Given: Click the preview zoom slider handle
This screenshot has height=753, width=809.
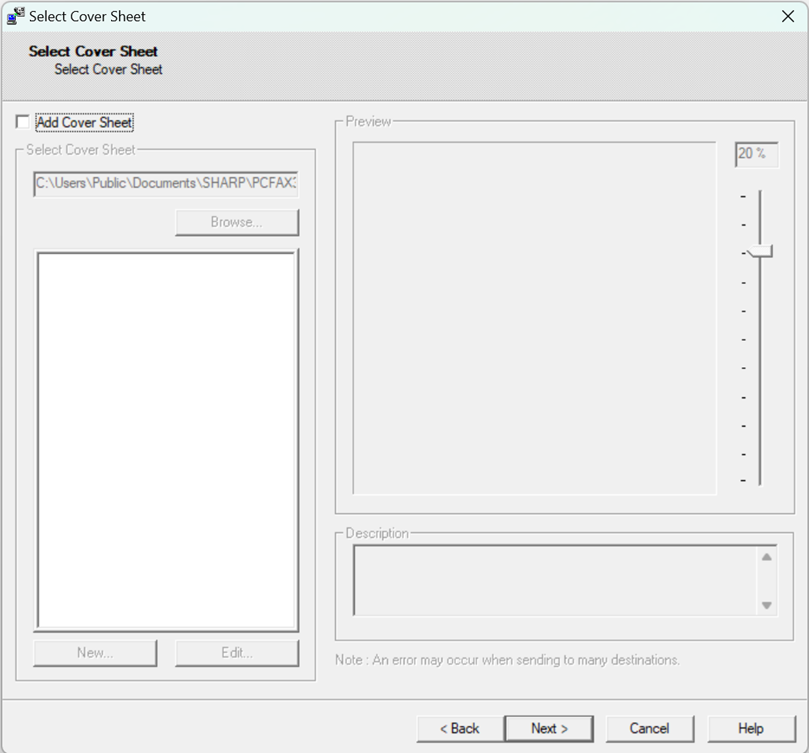Looking at the screenshot, I should [x=760, y=251].
